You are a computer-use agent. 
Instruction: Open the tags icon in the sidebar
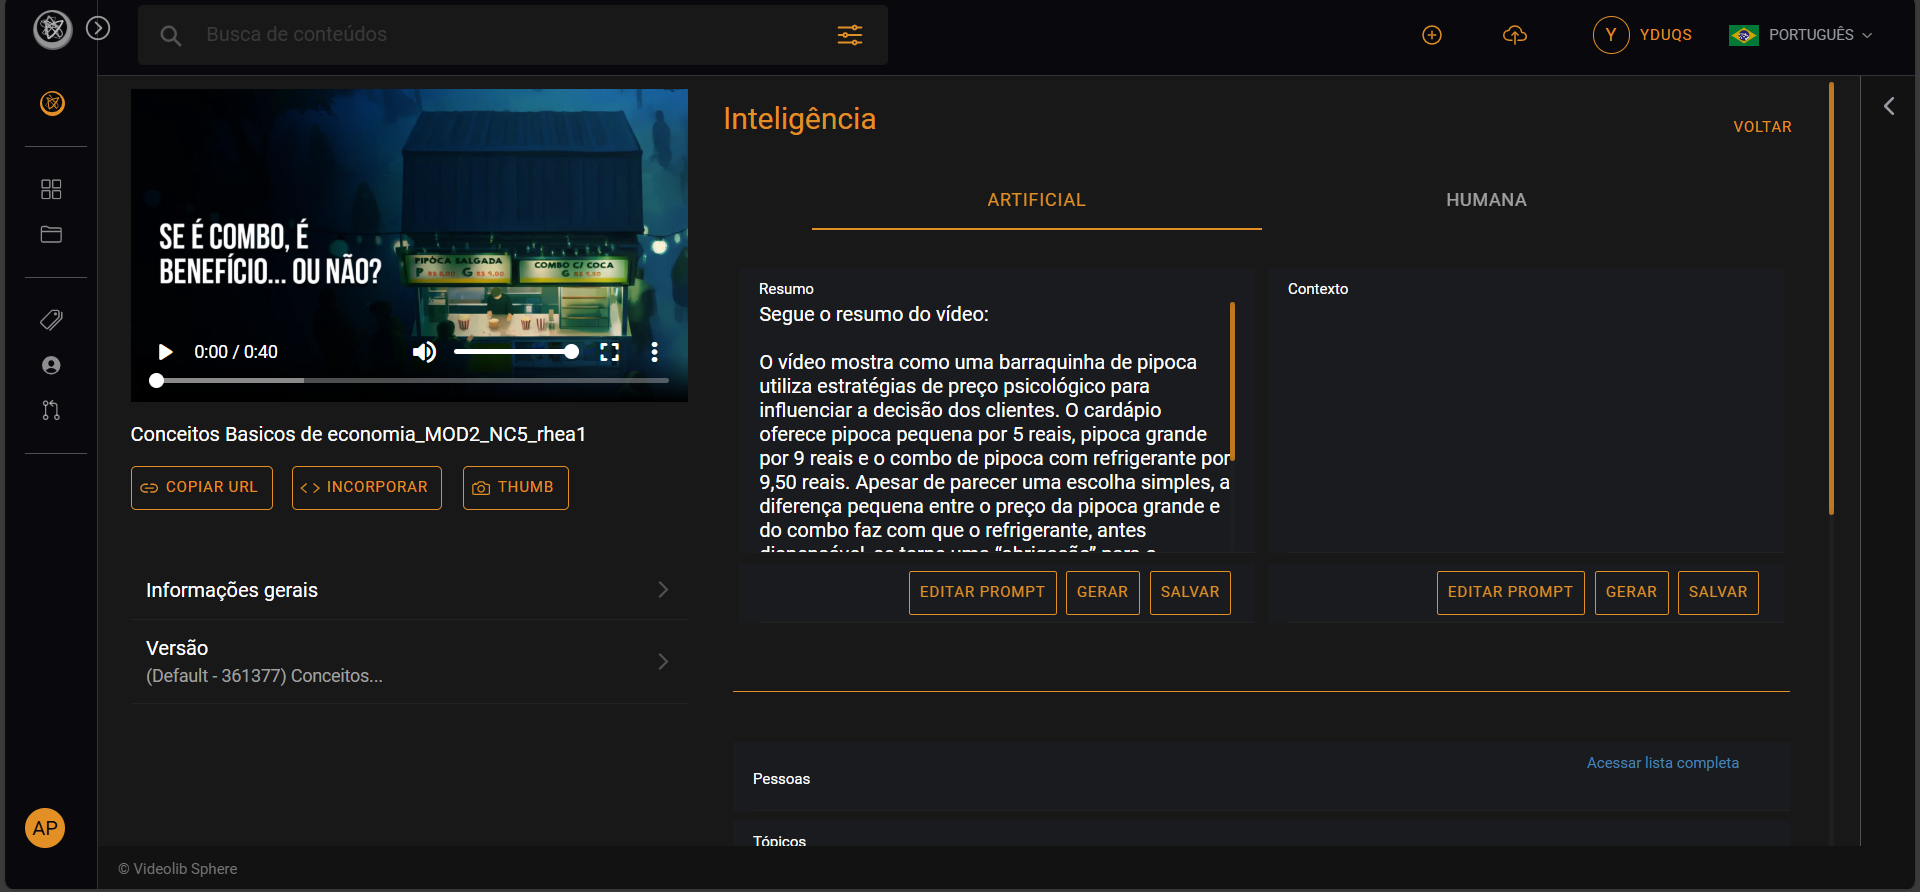(x=51, y=320)
